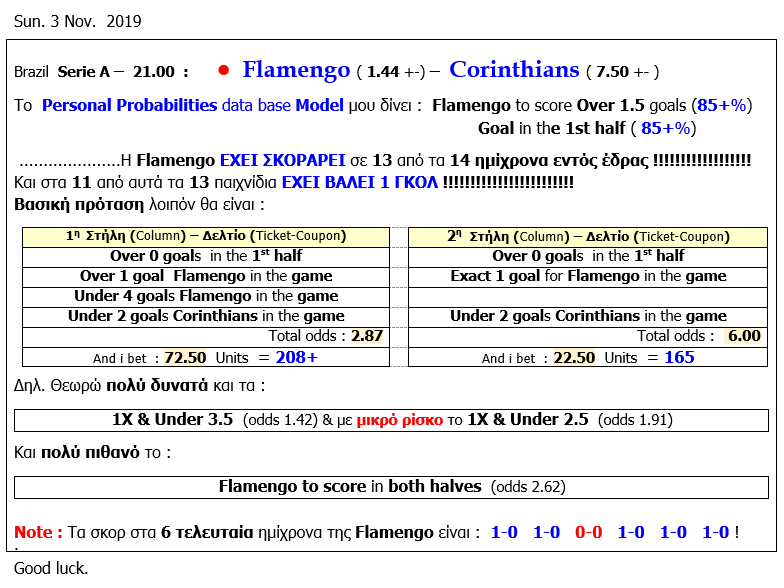
Task: Select the 'Corinthians' team heading
Action: click(514, 70)
